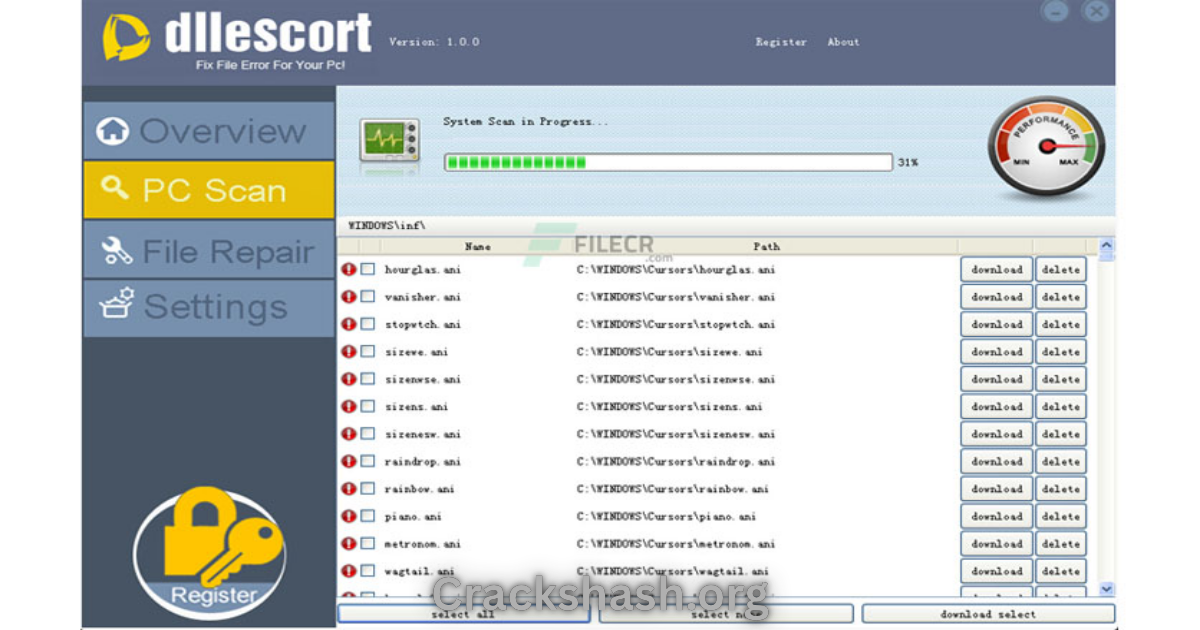This screenshot has height=630, width=1200.
Task: Switch to the PC Scan section
Action: 209,190
